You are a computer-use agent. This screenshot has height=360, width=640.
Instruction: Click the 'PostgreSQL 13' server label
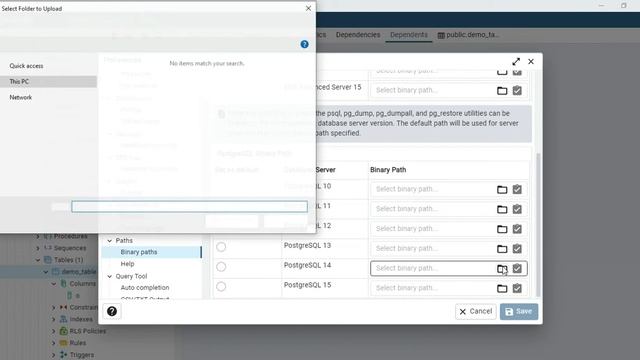307,246
